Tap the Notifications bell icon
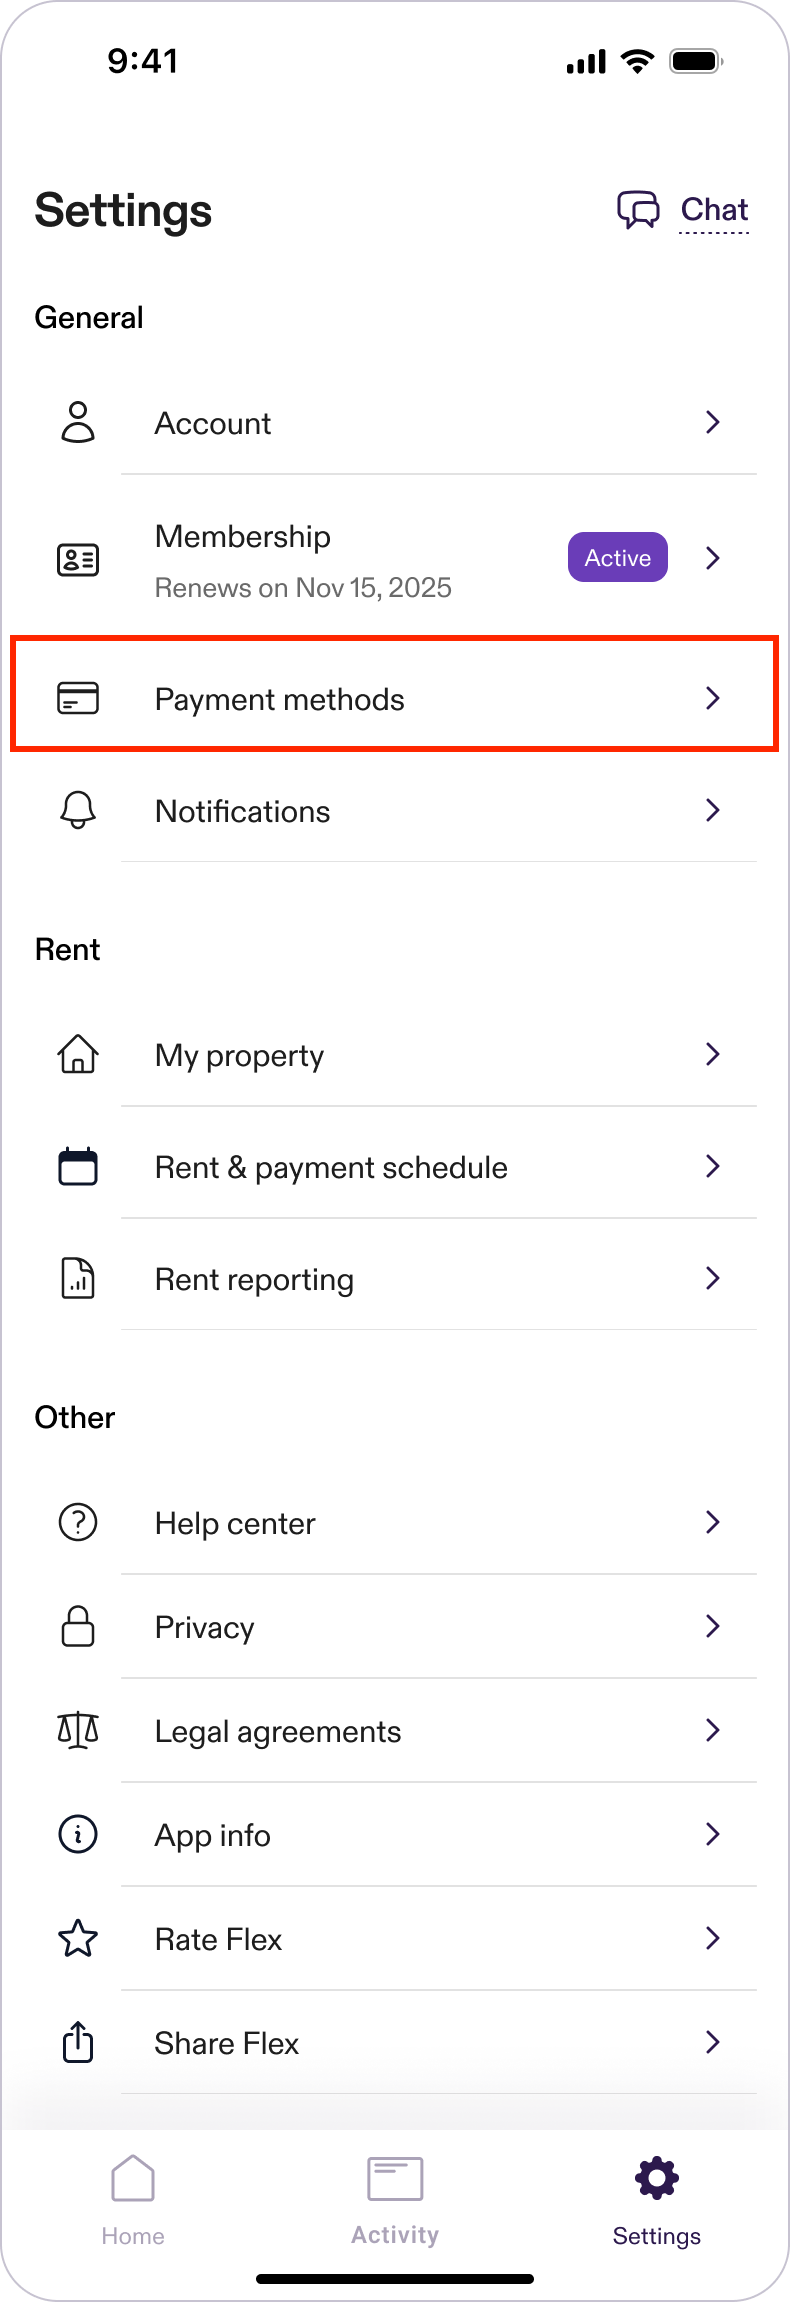The image size is (790, 2302). tap(78, 810)
